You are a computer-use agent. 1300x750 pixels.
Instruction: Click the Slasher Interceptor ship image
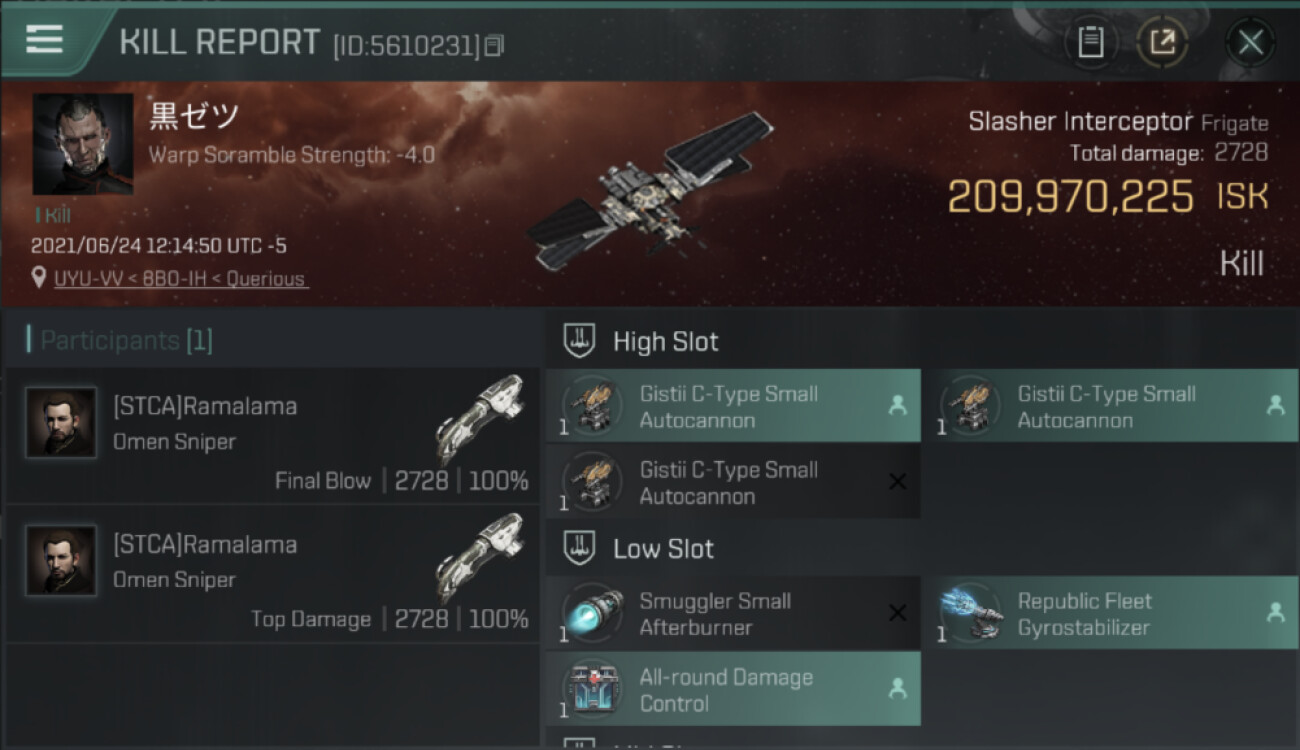650,192
